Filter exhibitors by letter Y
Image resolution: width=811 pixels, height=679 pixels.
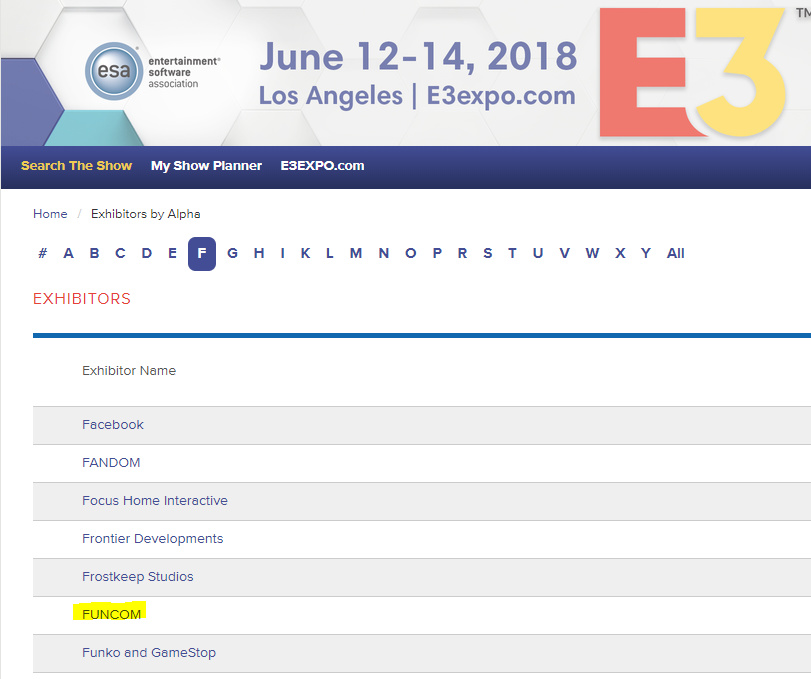pos(645,253)
